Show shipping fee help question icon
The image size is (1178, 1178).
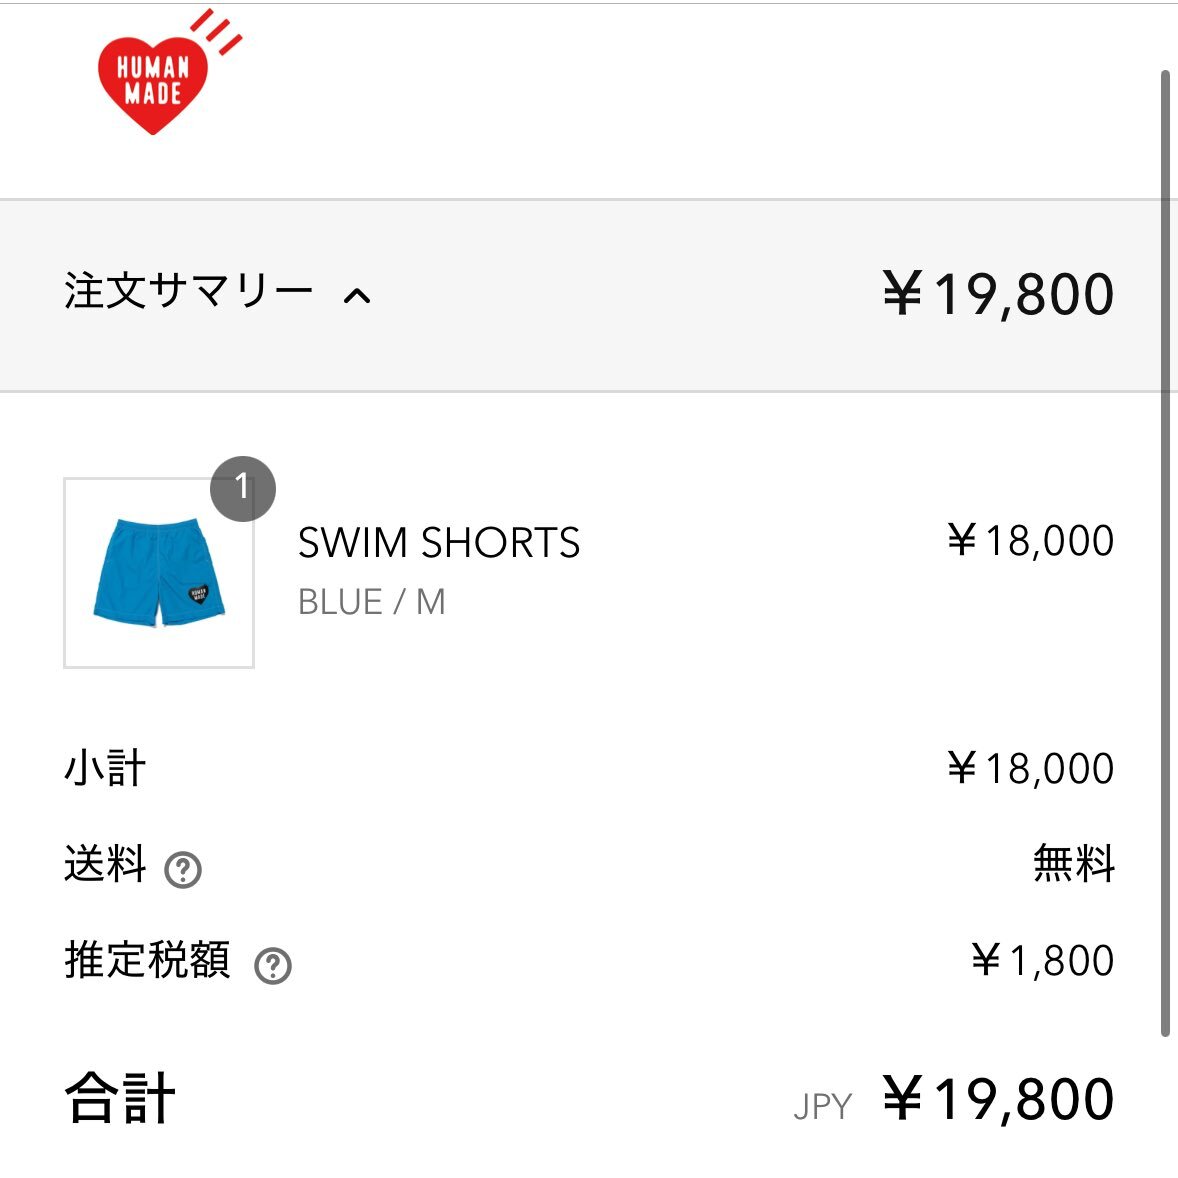(x=183, y=870)
